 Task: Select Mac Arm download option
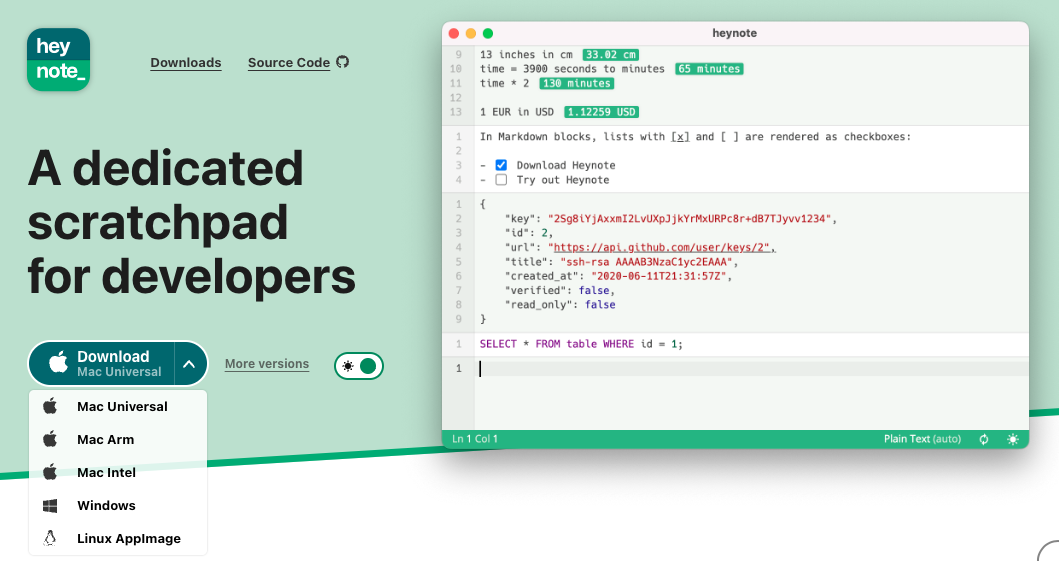point(118,439)
